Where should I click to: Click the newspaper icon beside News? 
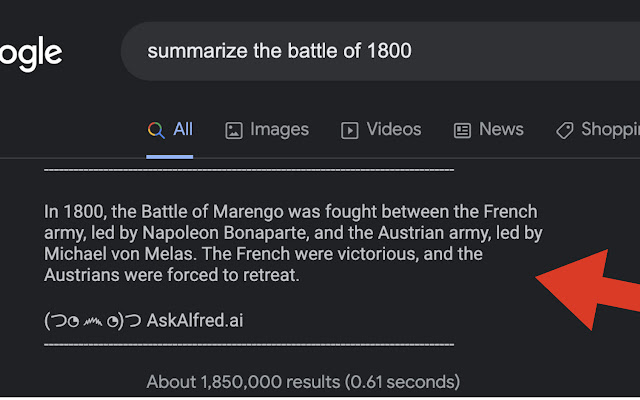[x=462, y=130]
